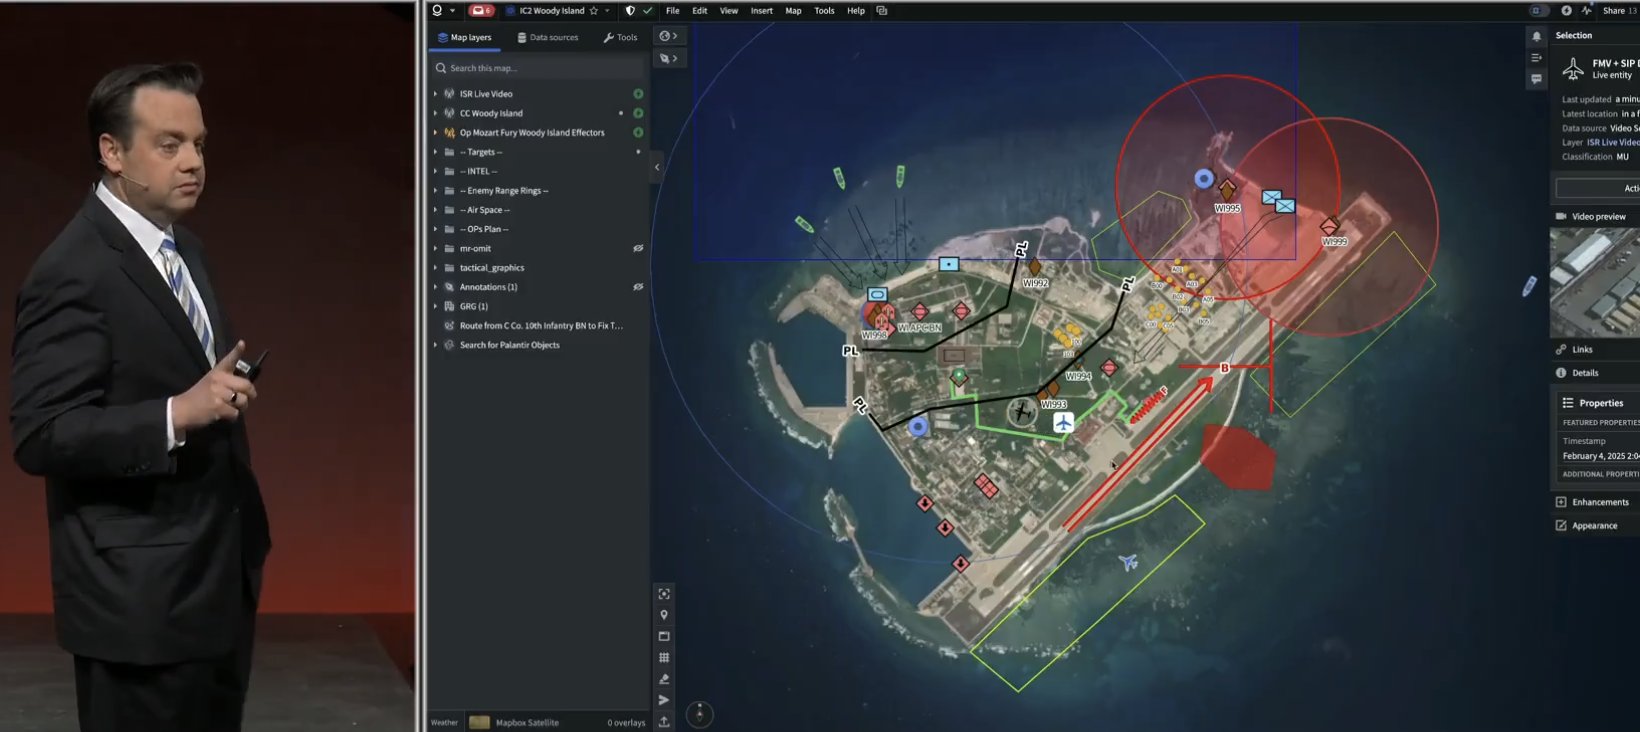Click the Share button

1614,11
